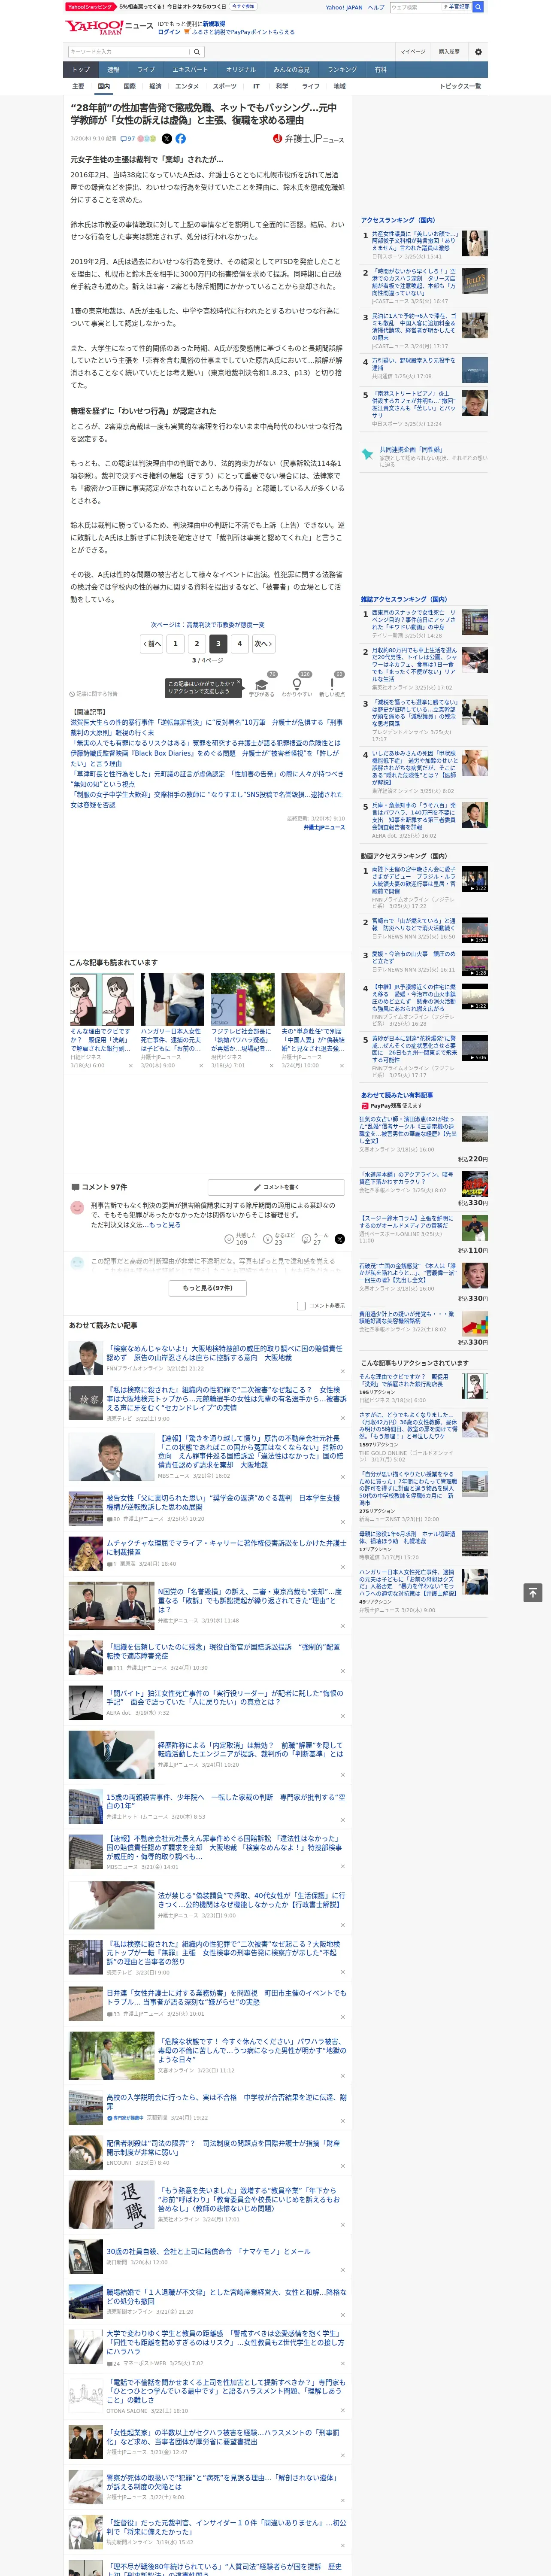Click Yahoo!ショッピング banner at top
Viewport: 551px width, 2576px height.
tap(90, 7)
